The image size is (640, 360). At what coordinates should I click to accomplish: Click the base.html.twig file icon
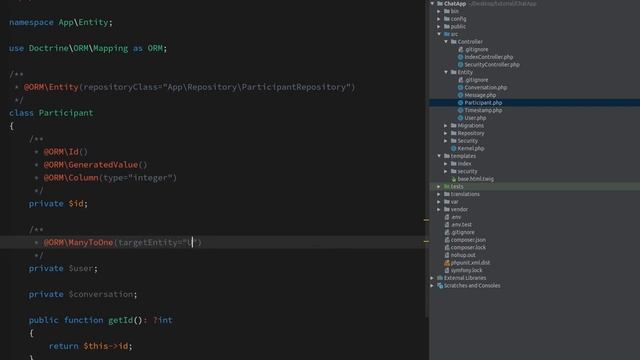pyautogui.click(x=453, y=179)
